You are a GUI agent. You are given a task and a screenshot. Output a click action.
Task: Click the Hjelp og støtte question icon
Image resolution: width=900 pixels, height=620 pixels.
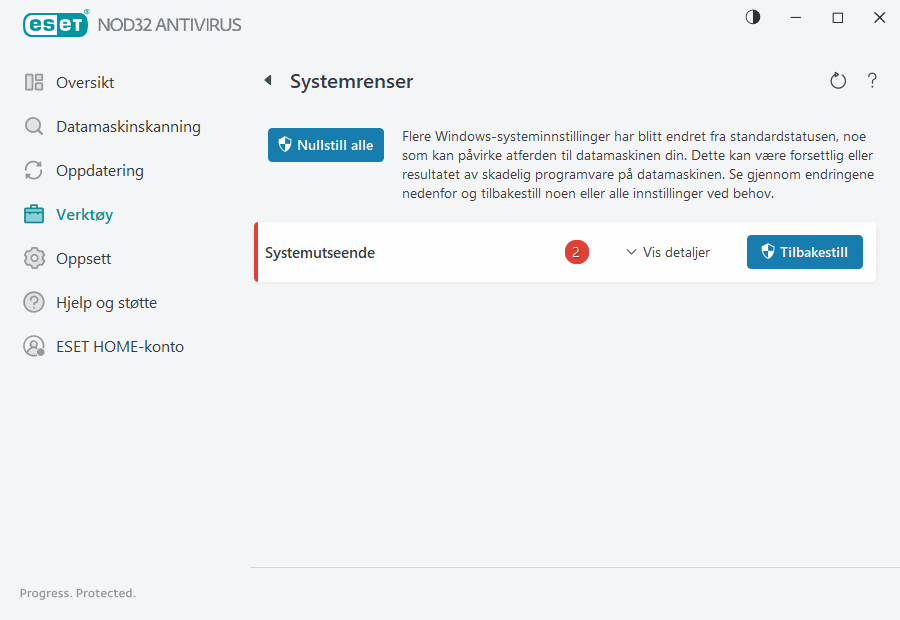click(35, 302)
